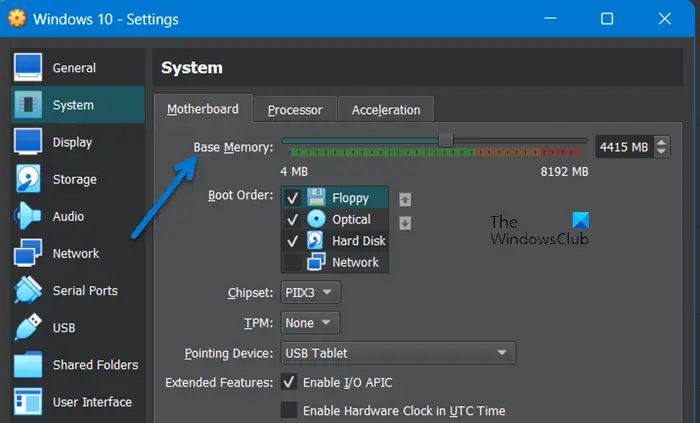Click the Storage disk icon in sidebar

[x=28, y=178]
